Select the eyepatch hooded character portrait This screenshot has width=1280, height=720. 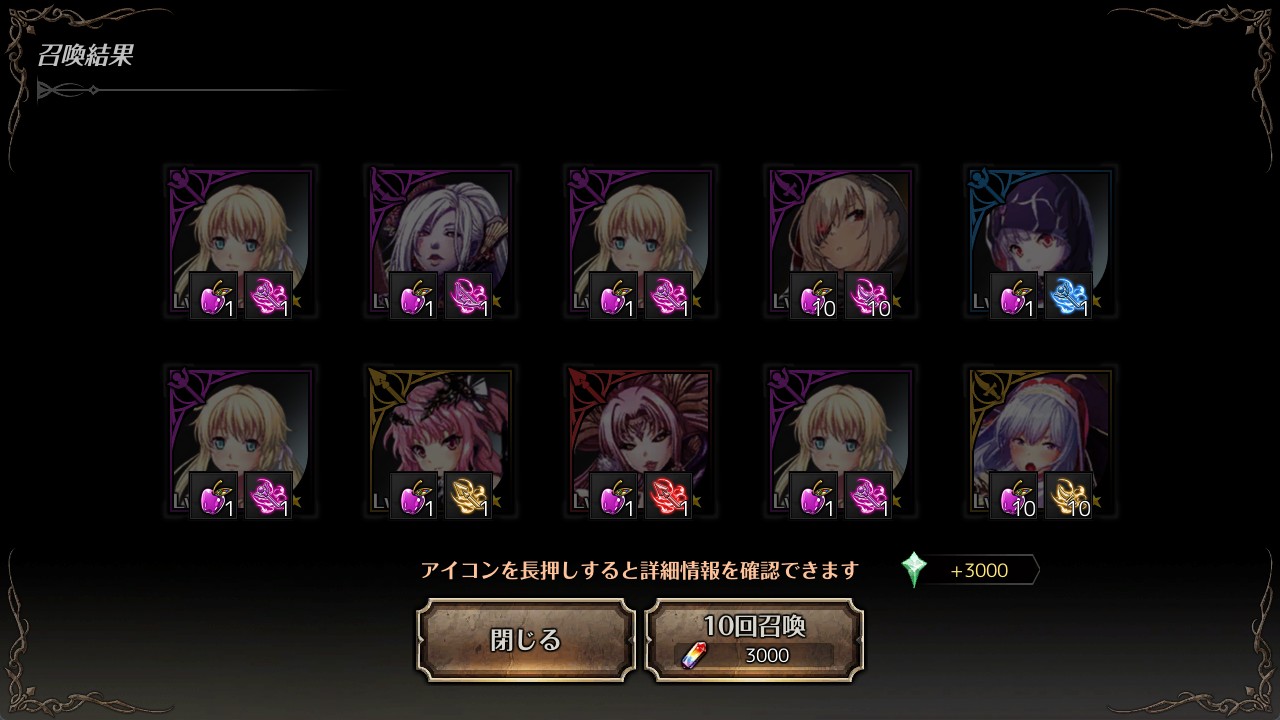point(840,242)
